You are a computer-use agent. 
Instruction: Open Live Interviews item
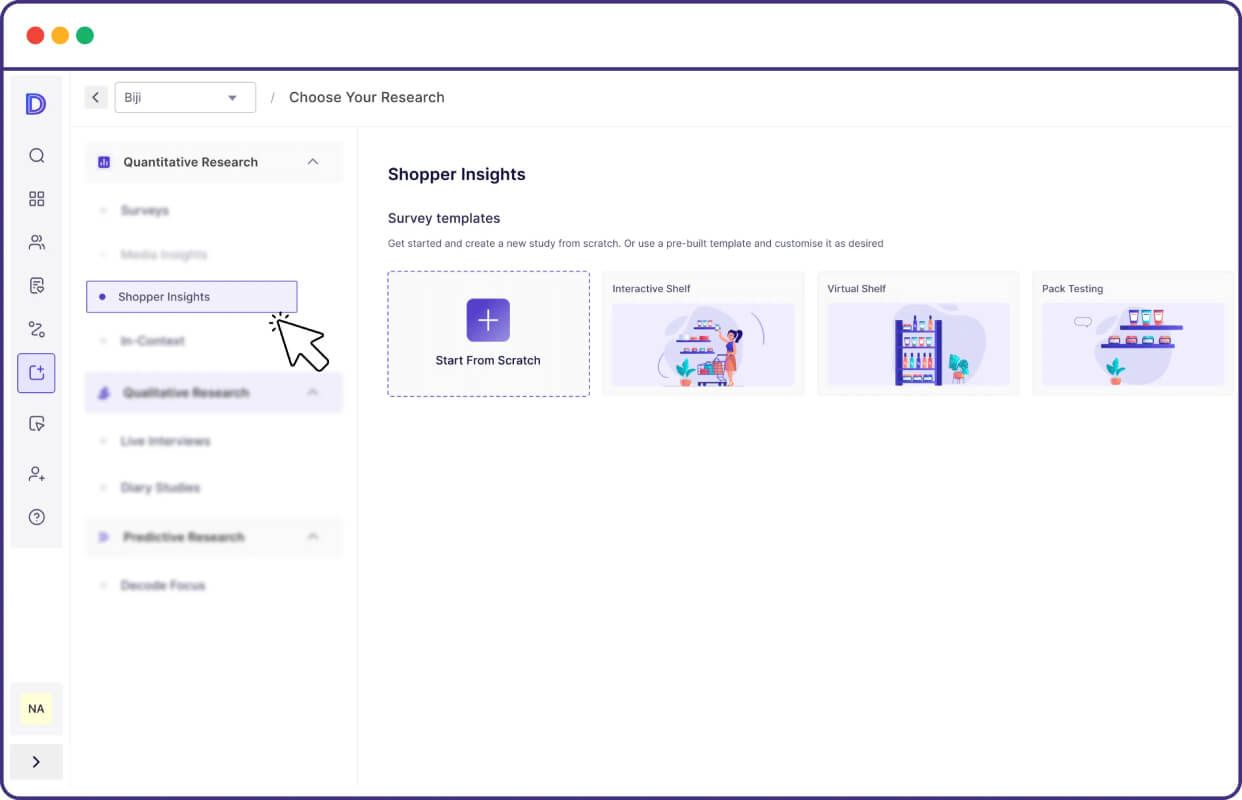click(165, 441)
